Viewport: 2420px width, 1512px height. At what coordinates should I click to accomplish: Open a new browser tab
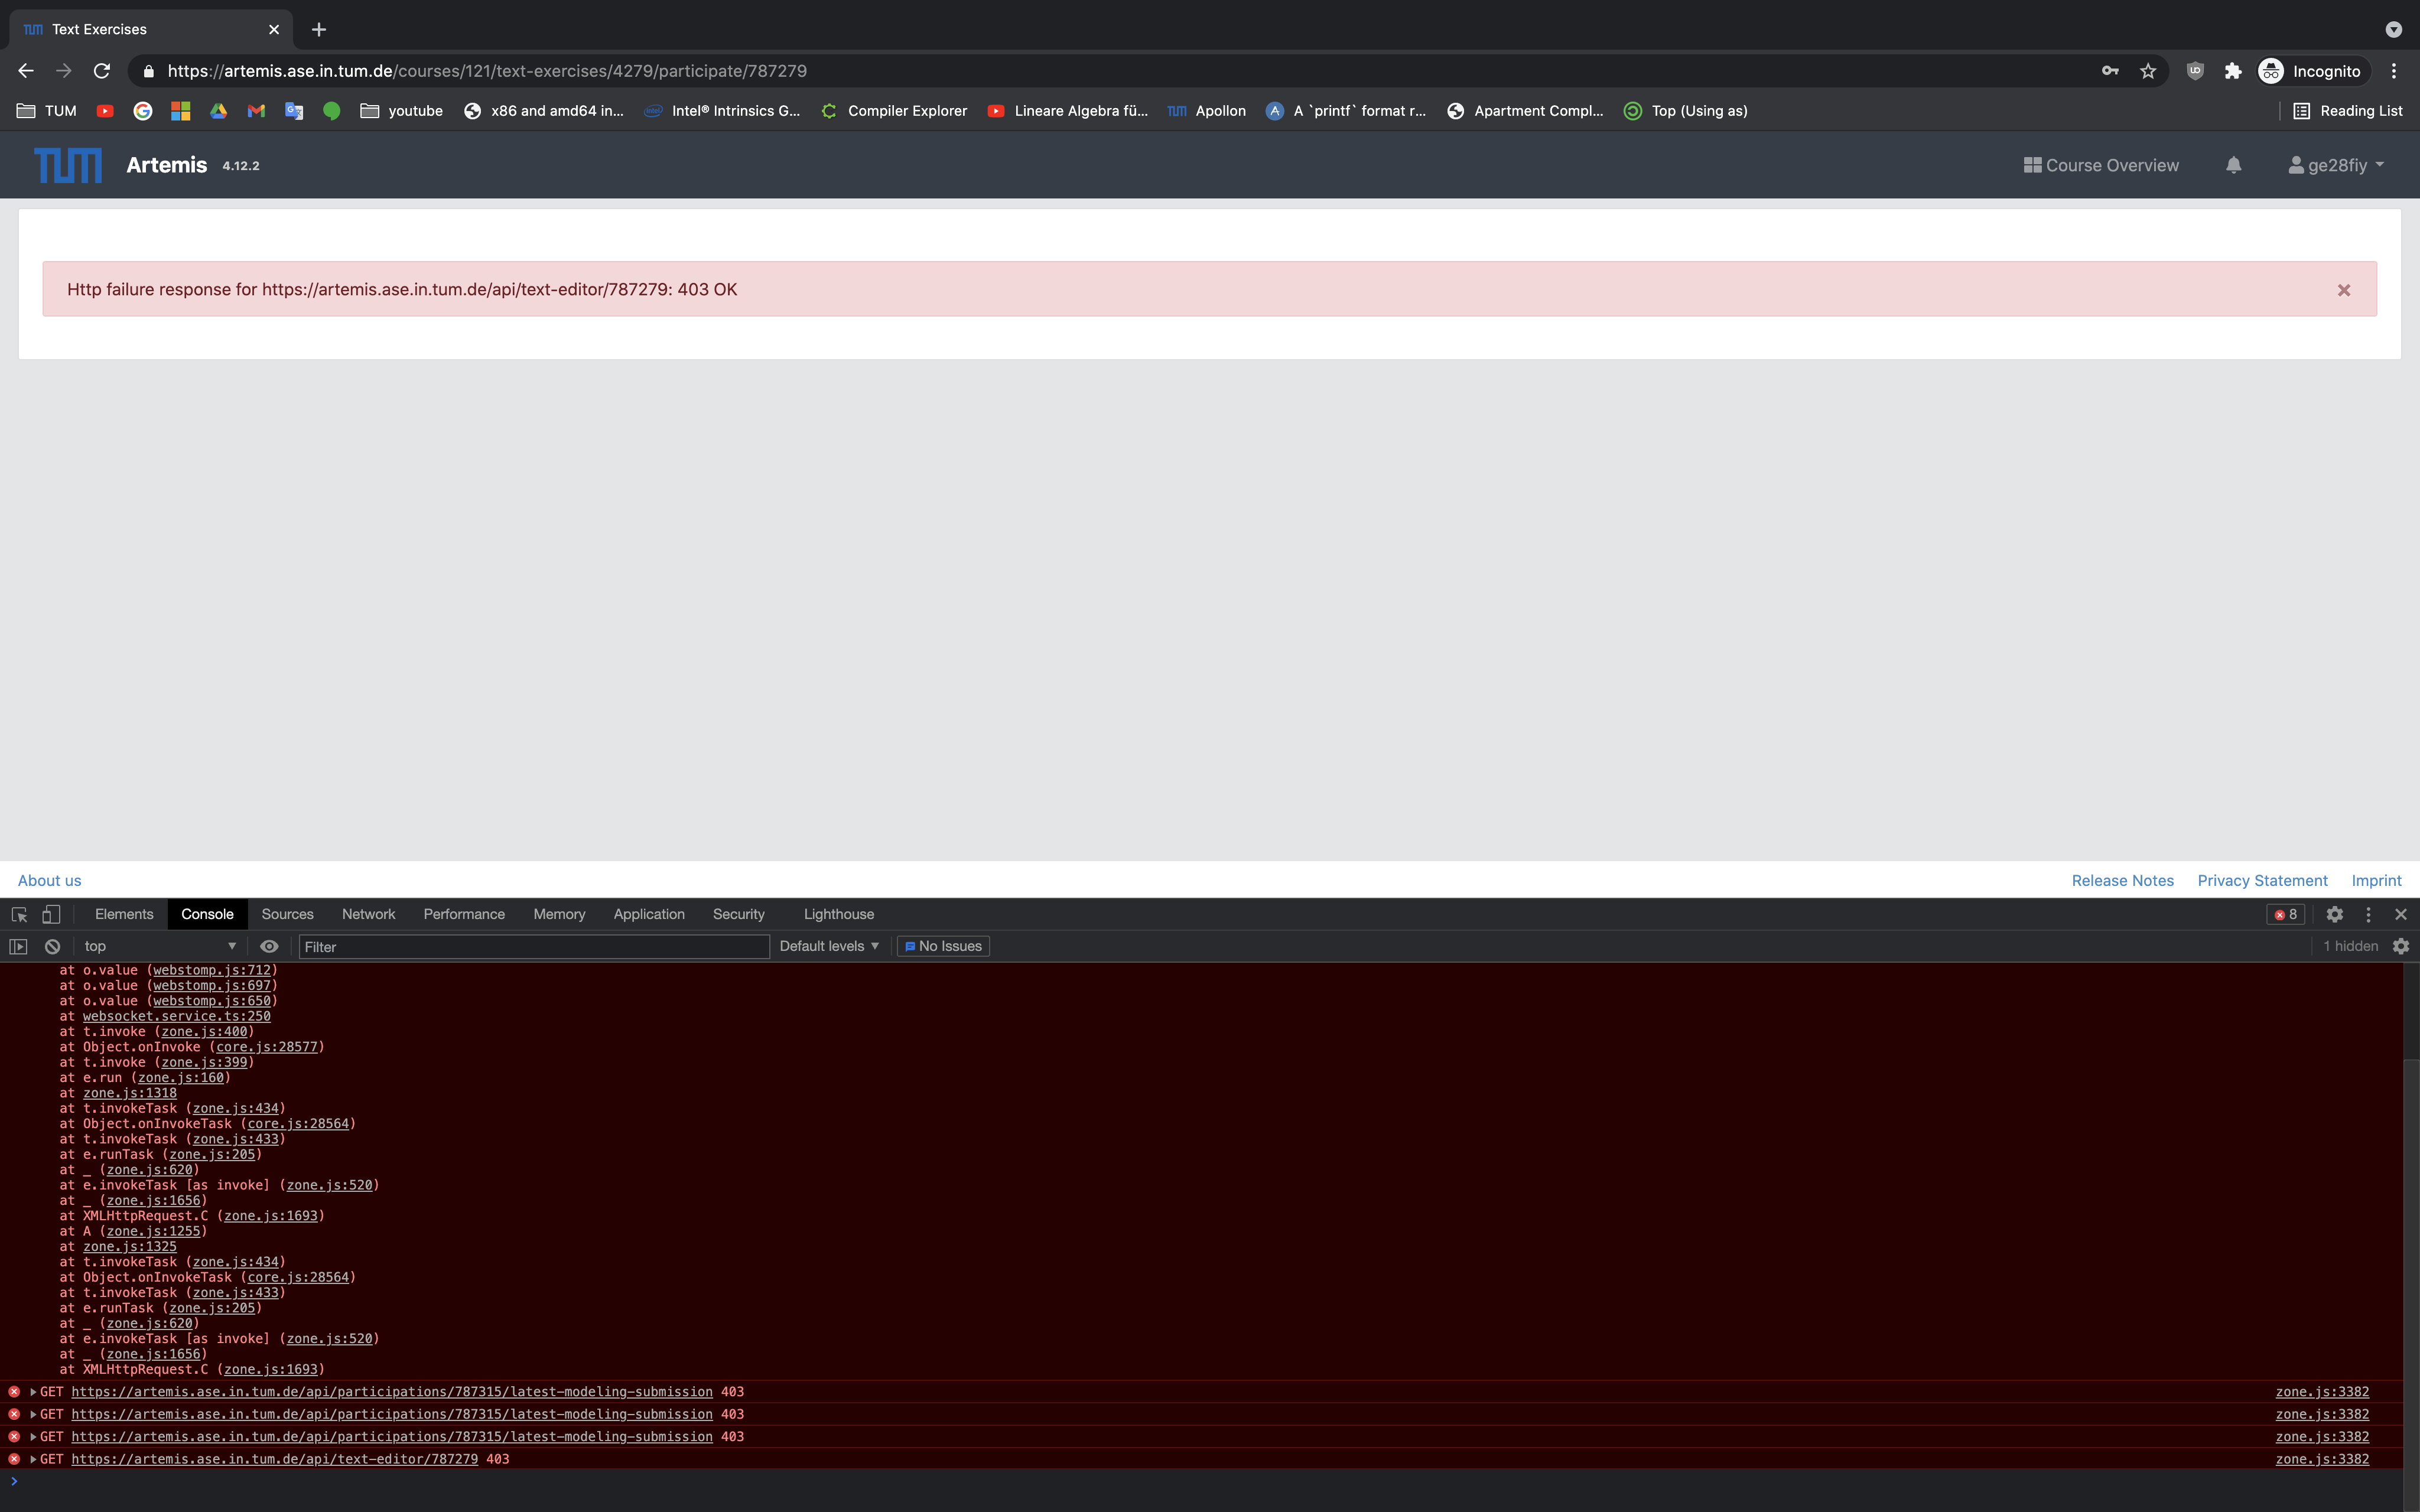pos(319,30)
